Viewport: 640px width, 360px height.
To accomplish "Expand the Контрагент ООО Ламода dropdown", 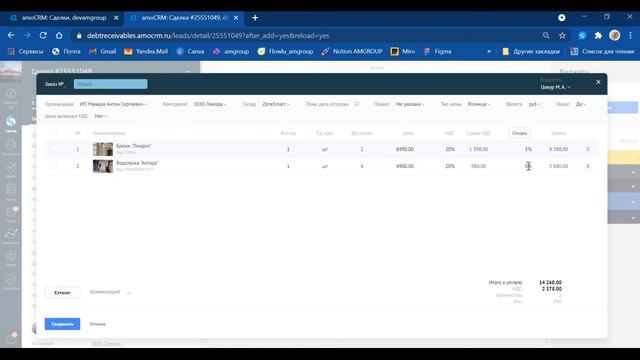I will click(210, 104).
